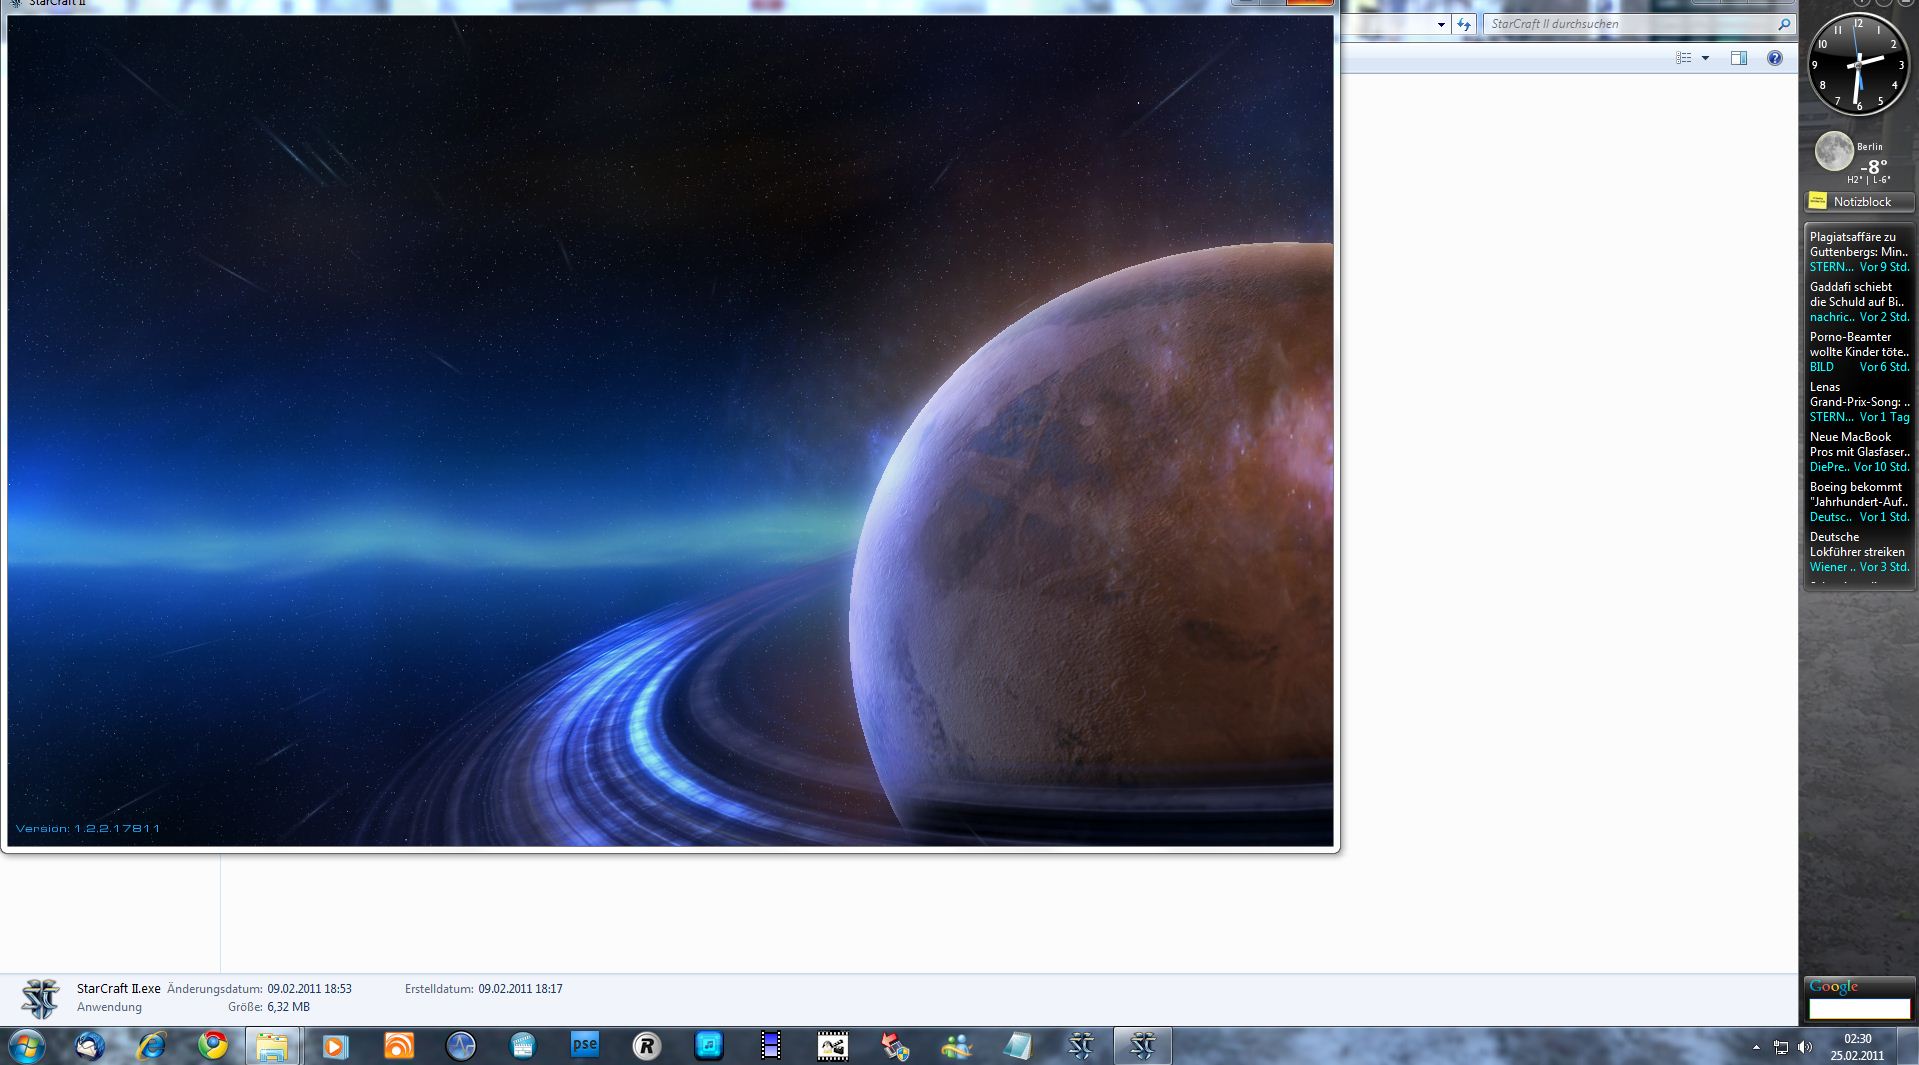The height and width of the screenshot is (1065, 1919).
Task: Click the analog clock gadget
Action: pos(1858,64)
